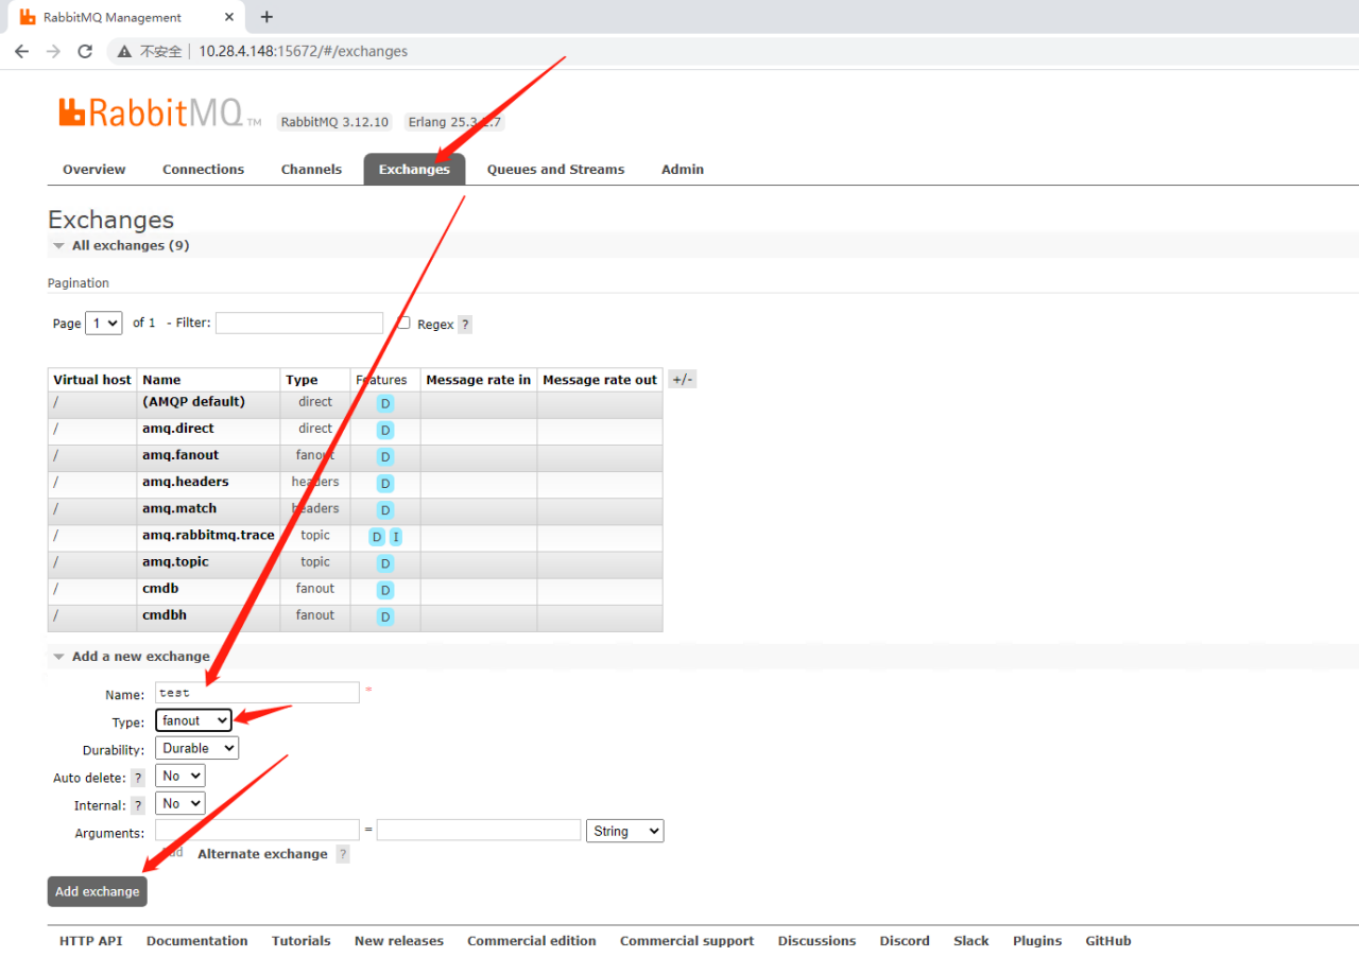The width and height of the screenshot is (1359, 976).
Task: Open the Commercial edition link
Action: point(532,941)
